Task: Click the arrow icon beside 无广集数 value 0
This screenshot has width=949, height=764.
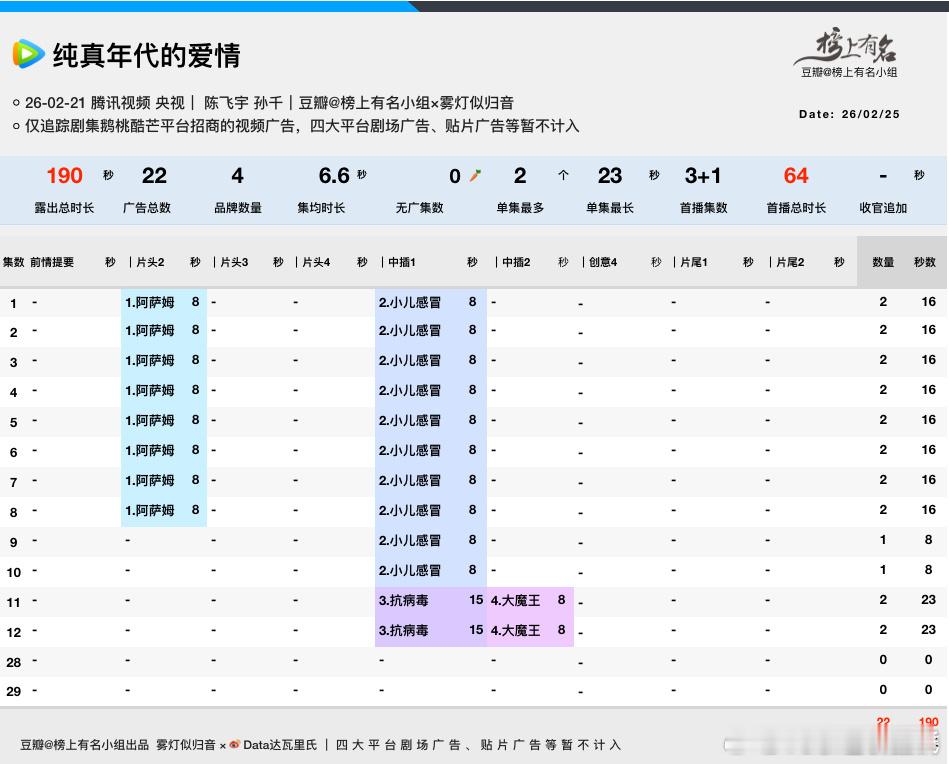Action: 476,176
